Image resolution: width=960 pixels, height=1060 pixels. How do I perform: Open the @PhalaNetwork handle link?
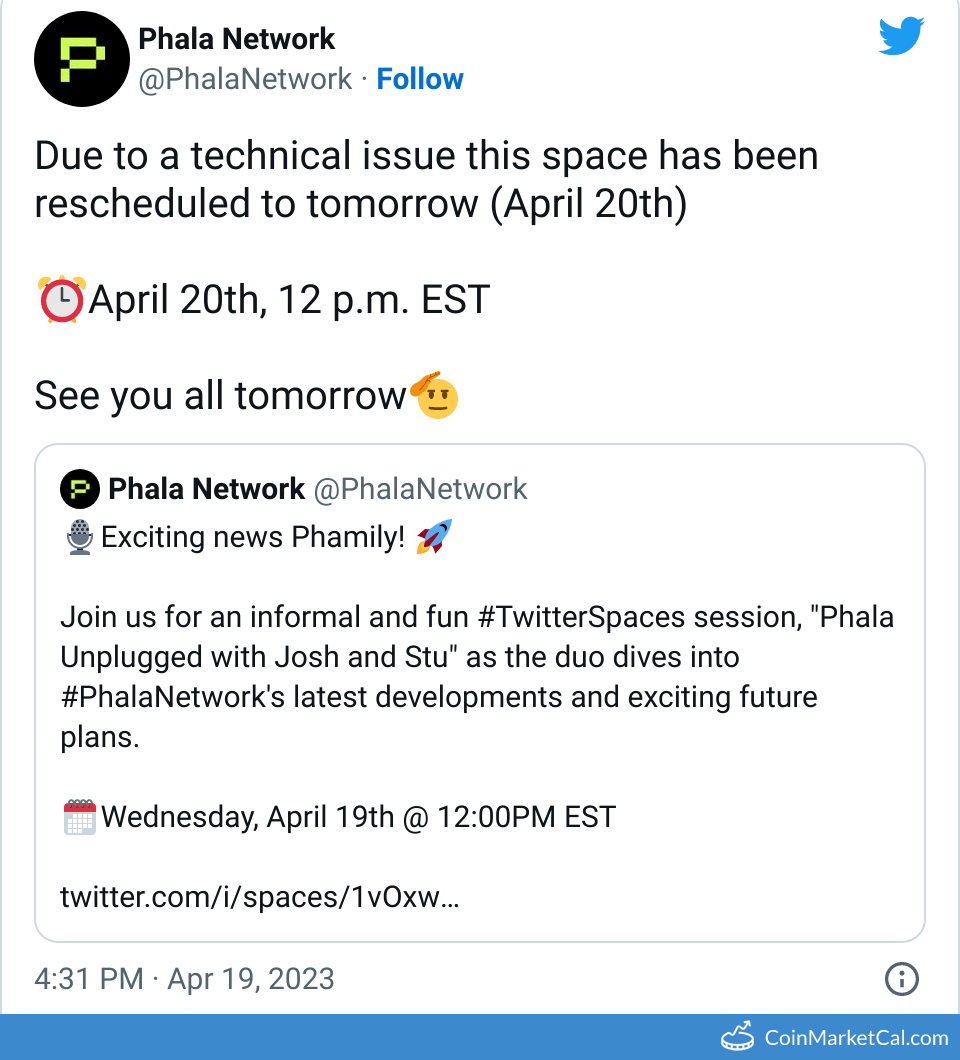click(x=245, y=79)
